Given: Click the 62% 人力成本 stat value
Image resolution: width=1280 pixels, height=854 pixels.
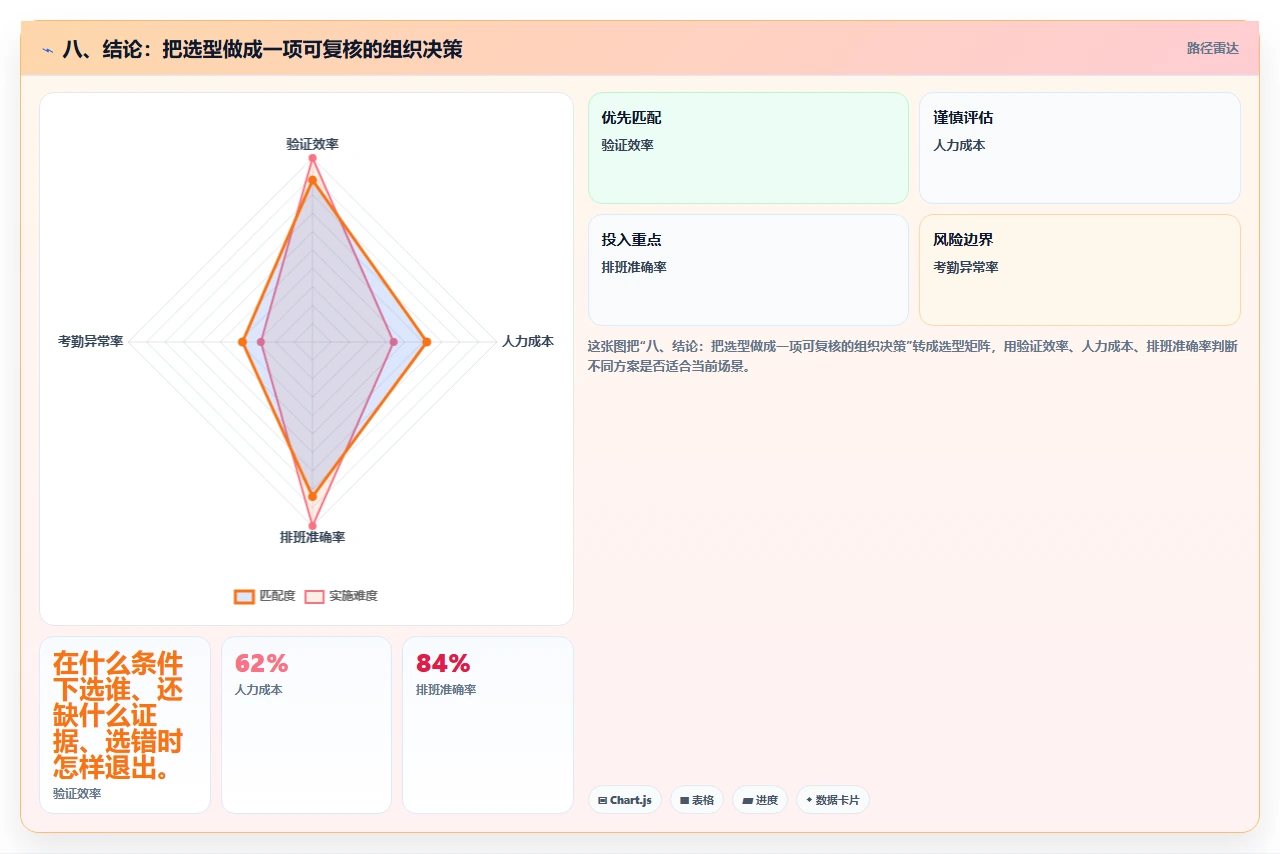Looking at the screenshot, I should 261,663.
